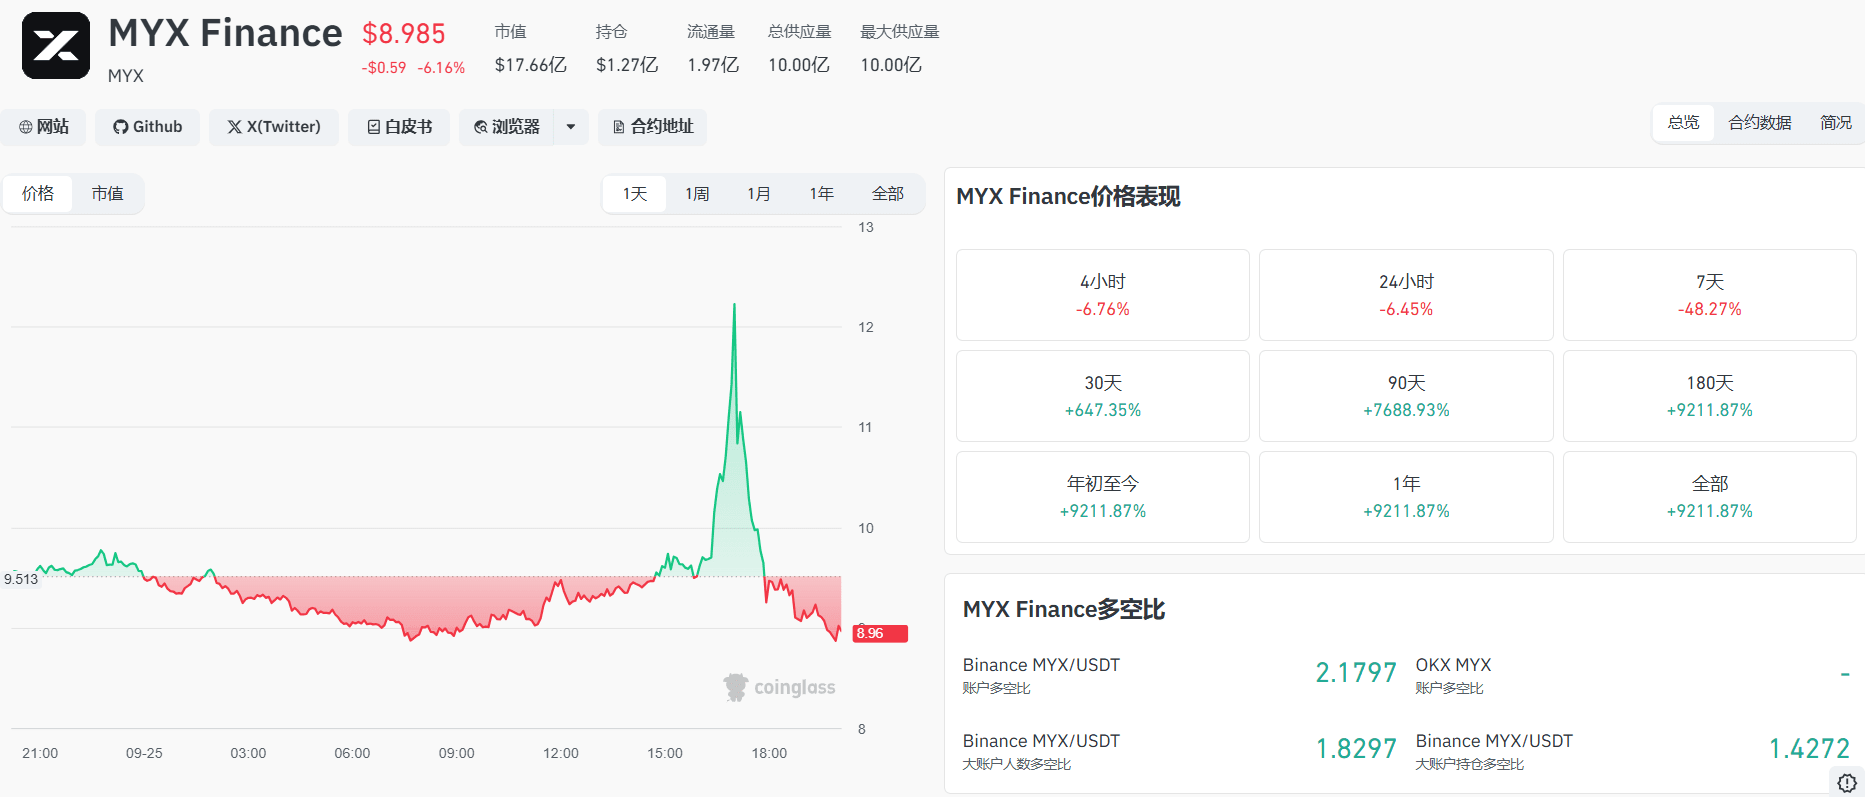Click the -6.16% price change text
Screen dimensions: 1865x797
point(441,68)
